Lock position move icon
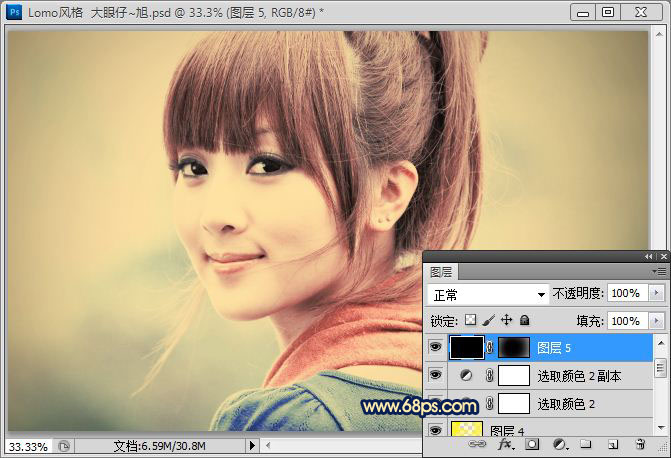This screenshot has height=458, width=671. [x=507, y=320]
